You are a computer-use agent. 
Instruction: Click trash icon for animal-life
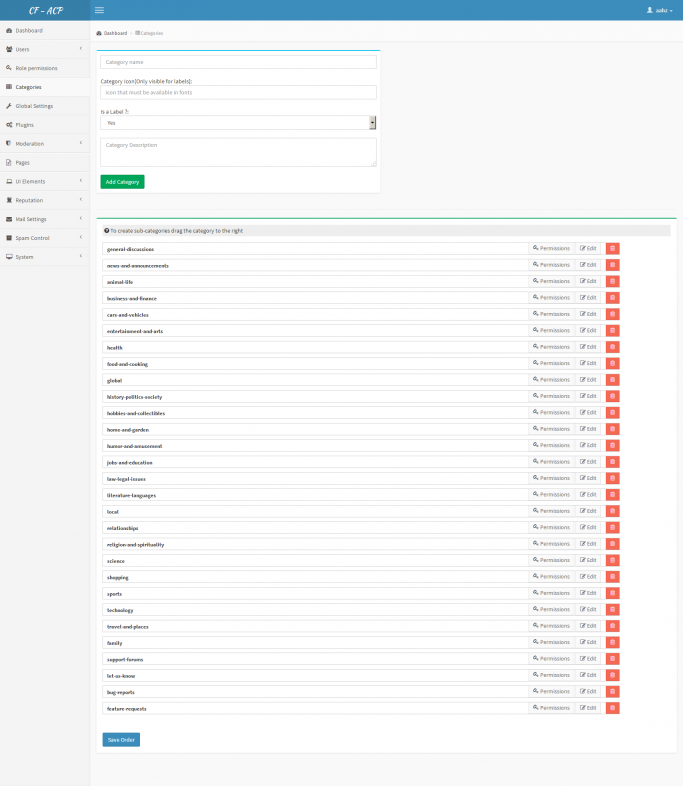point(612,281)
